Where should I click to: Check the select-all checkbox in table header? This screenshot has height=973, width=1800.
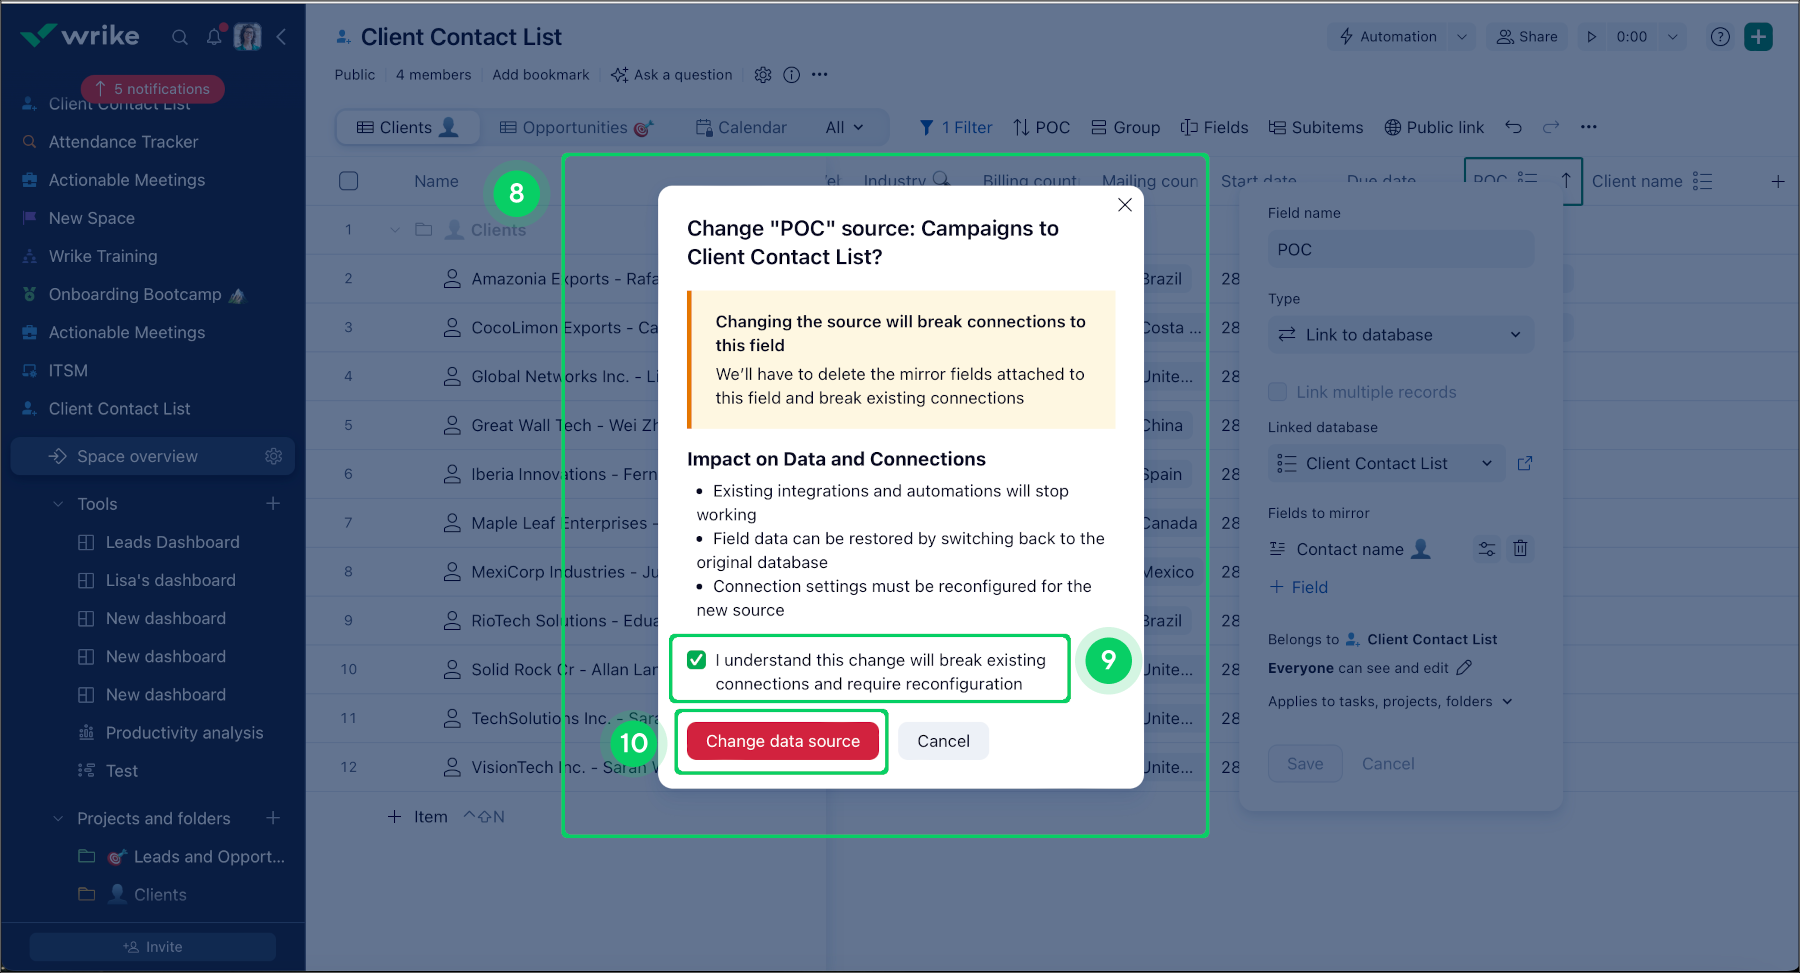[x=349, y=181]
